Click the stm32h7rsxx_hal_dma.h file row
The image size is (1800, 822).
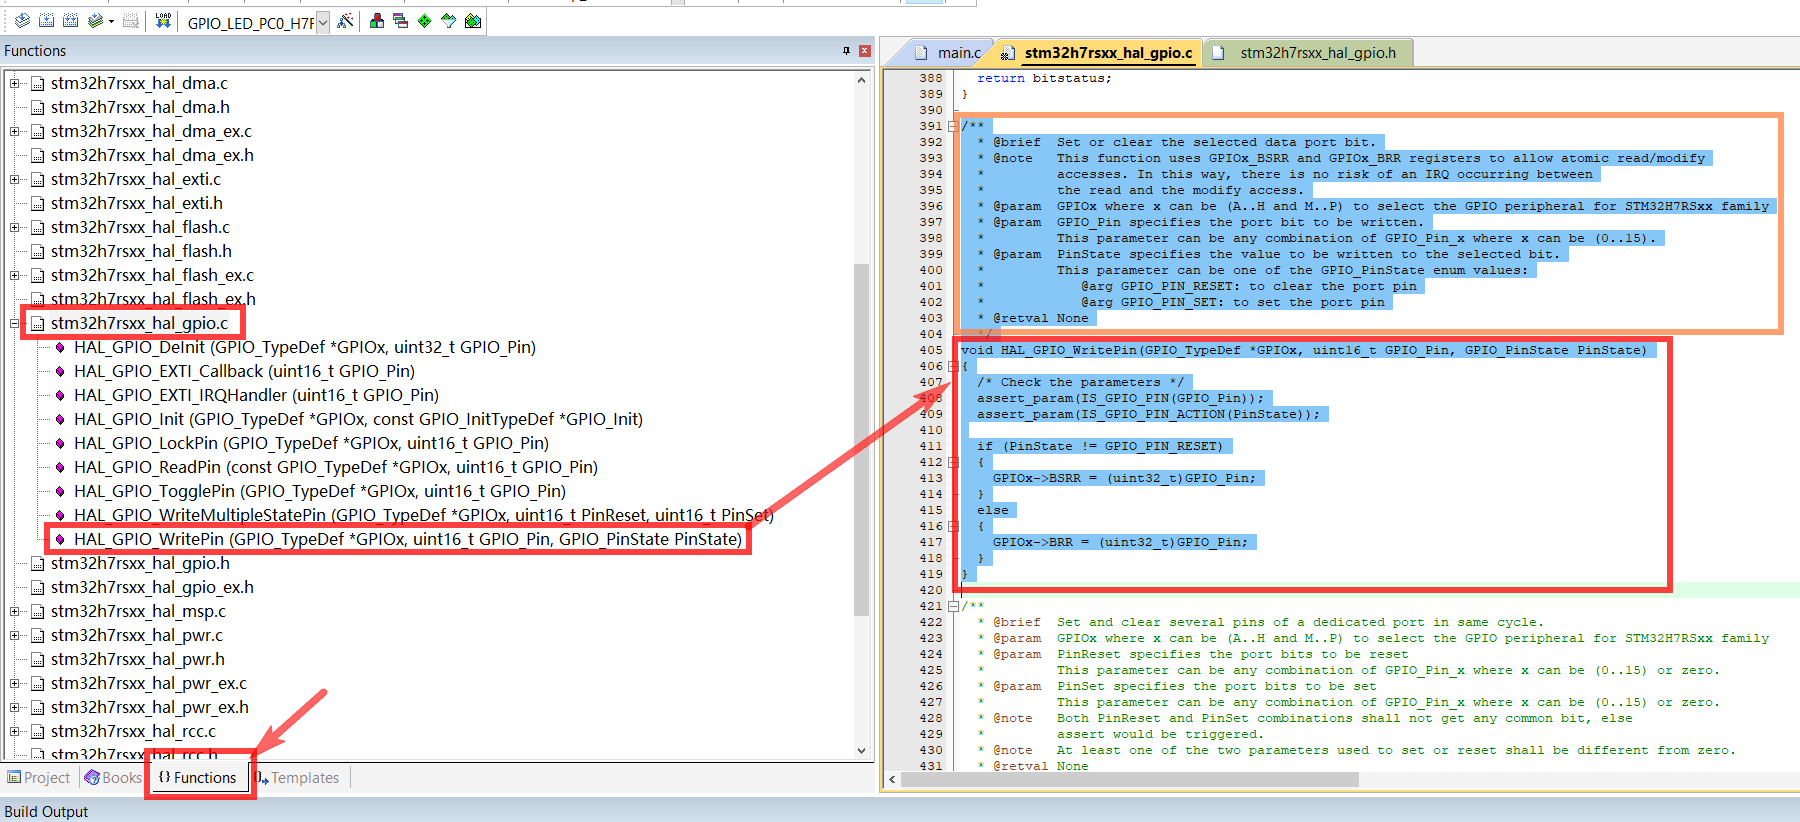tap(140, 107)
